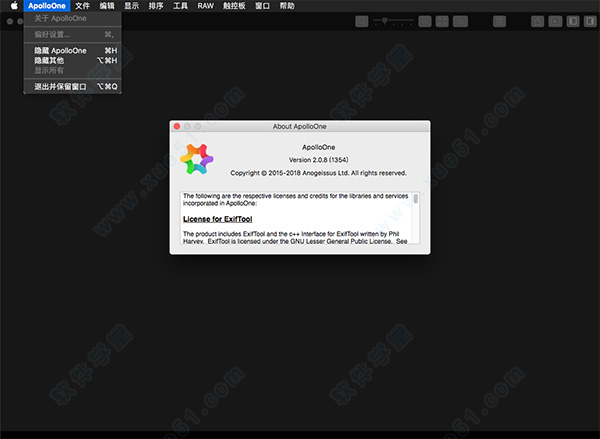
Task: Open the 窗口 menu
Action: pos(262,6)
